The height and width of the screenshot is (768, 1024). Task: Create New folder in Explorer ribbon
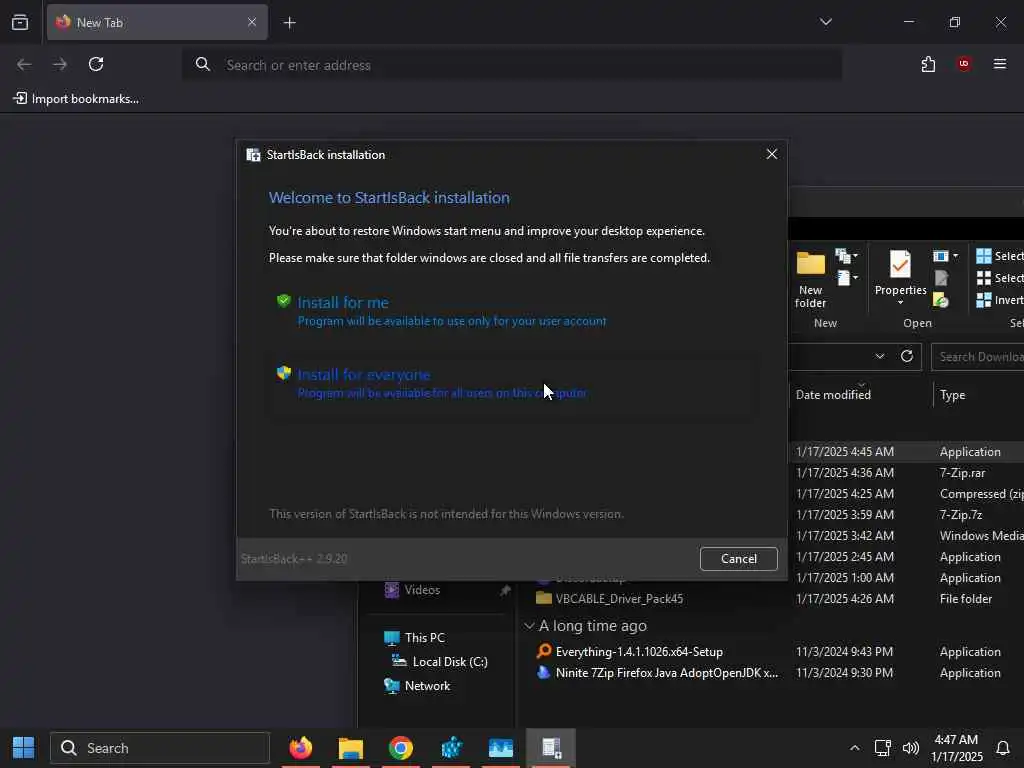[810, 279]
